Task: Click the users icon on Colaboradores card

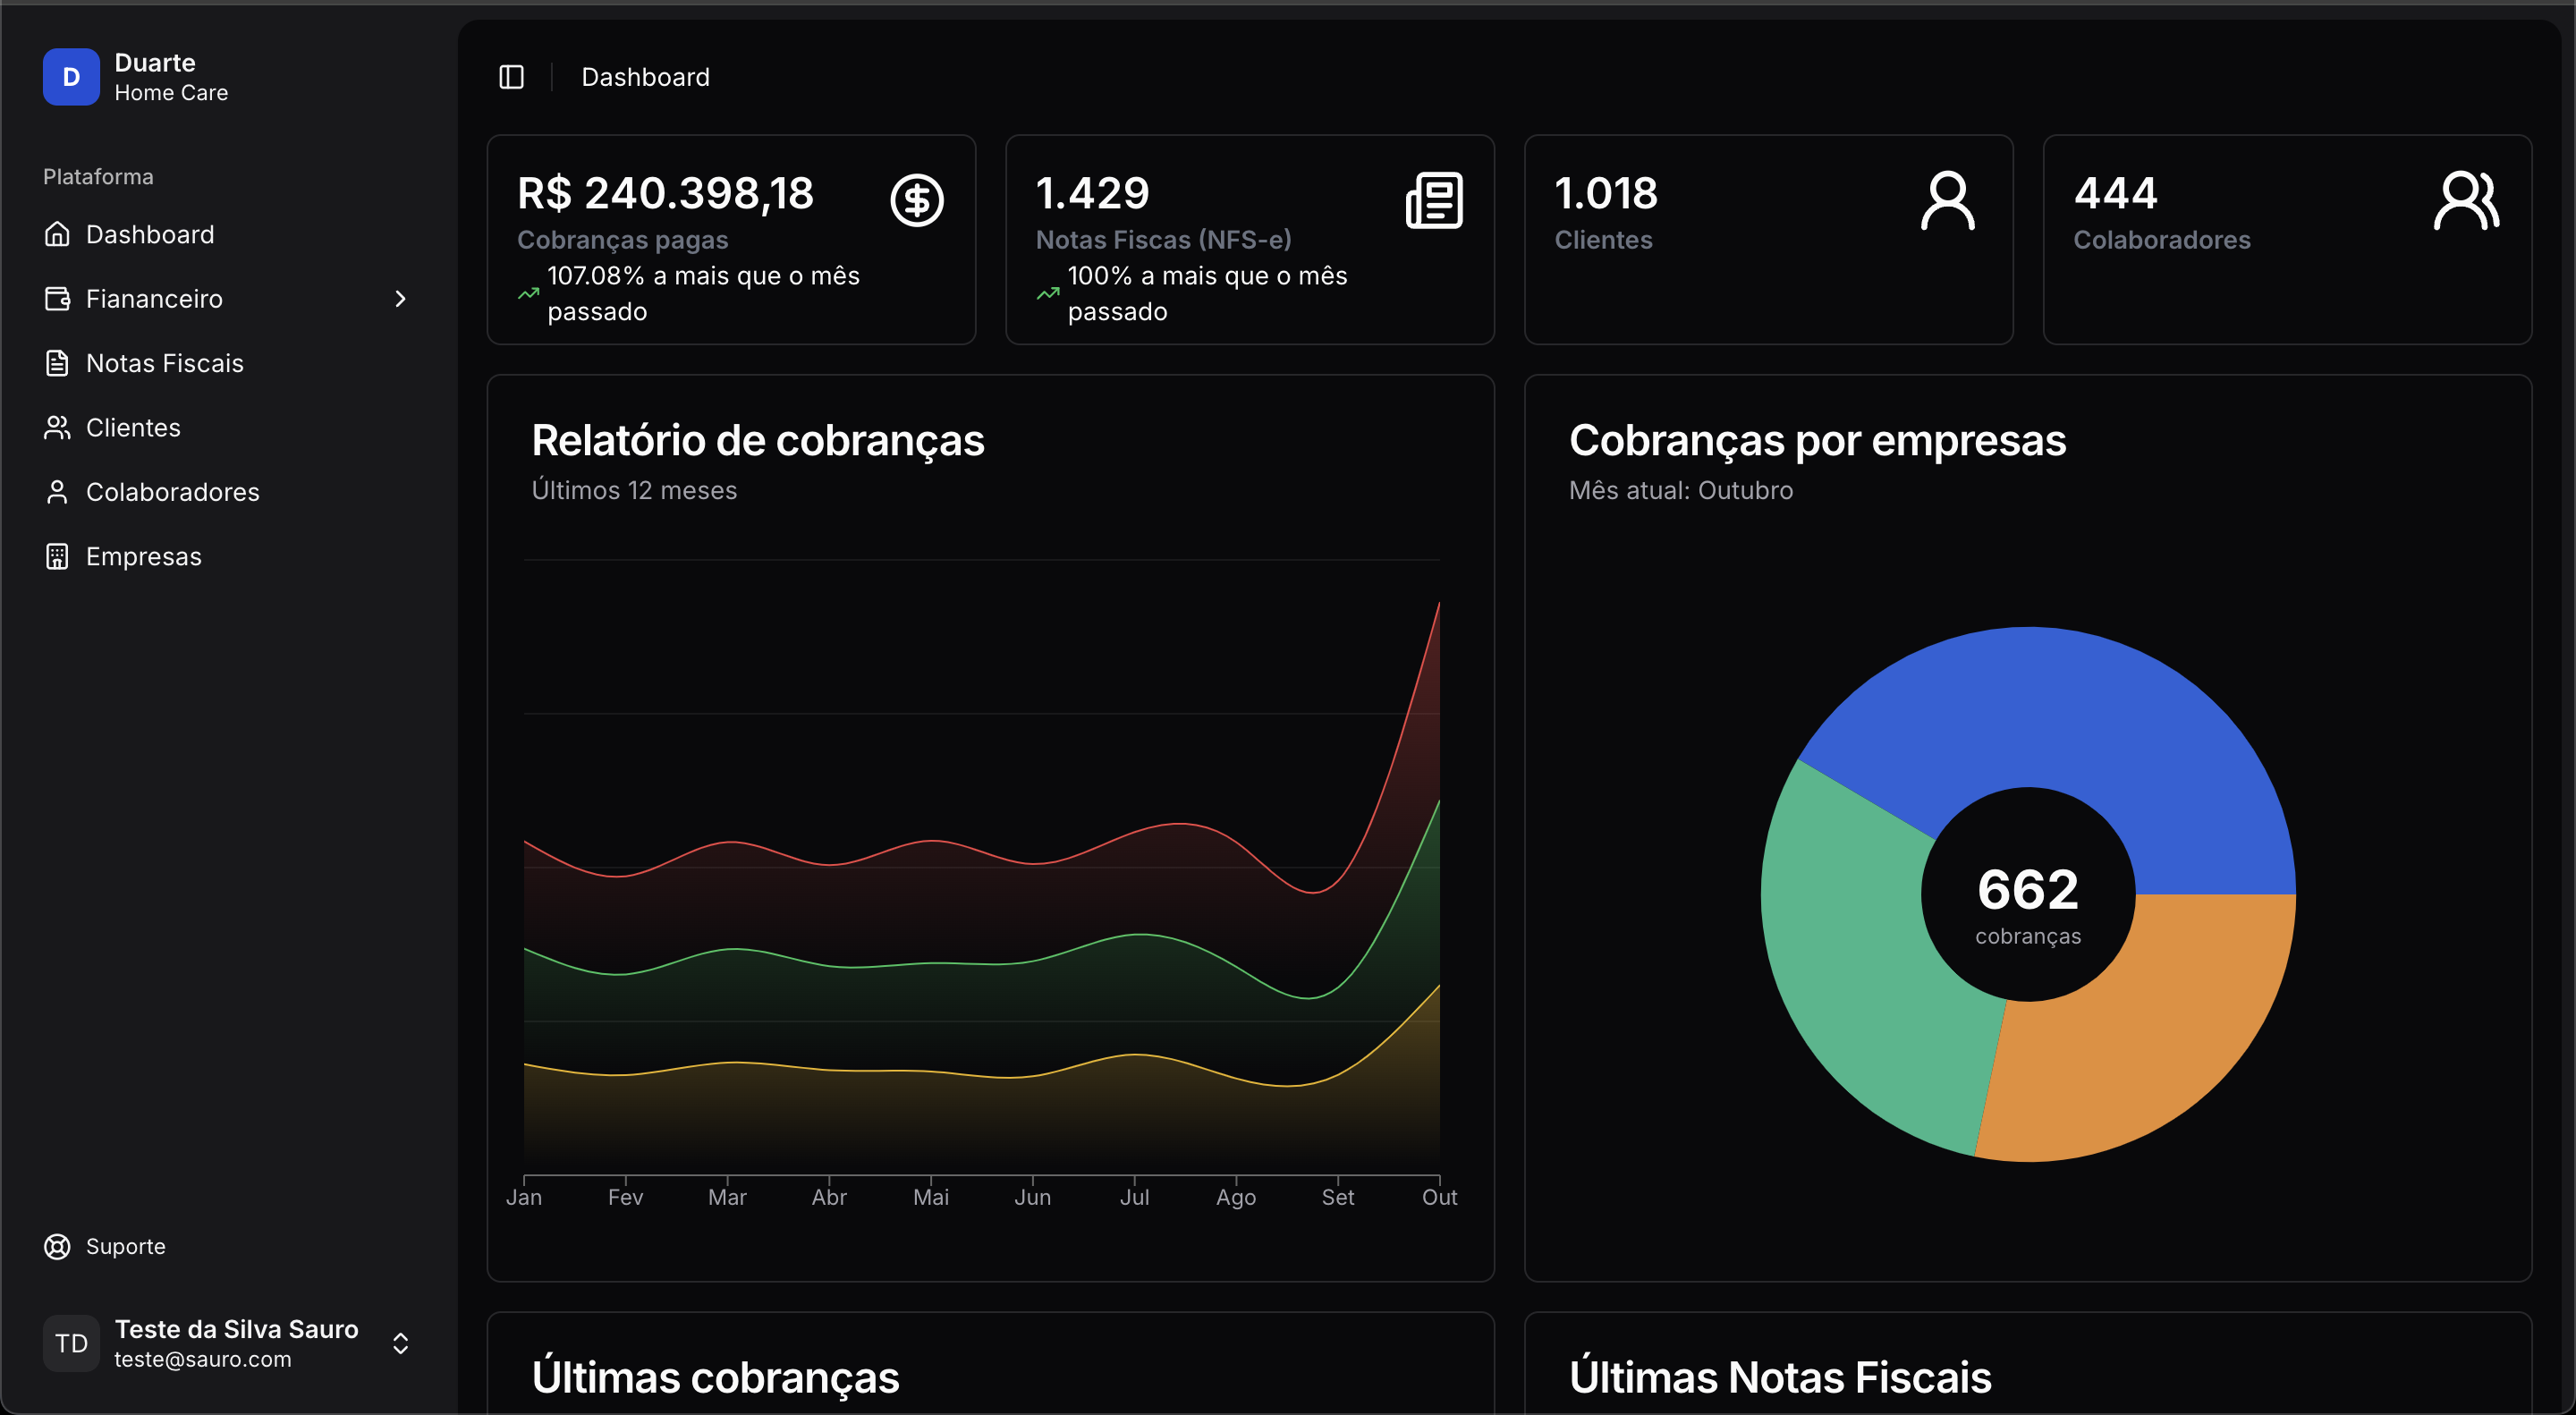Action: coord(2467,201)
